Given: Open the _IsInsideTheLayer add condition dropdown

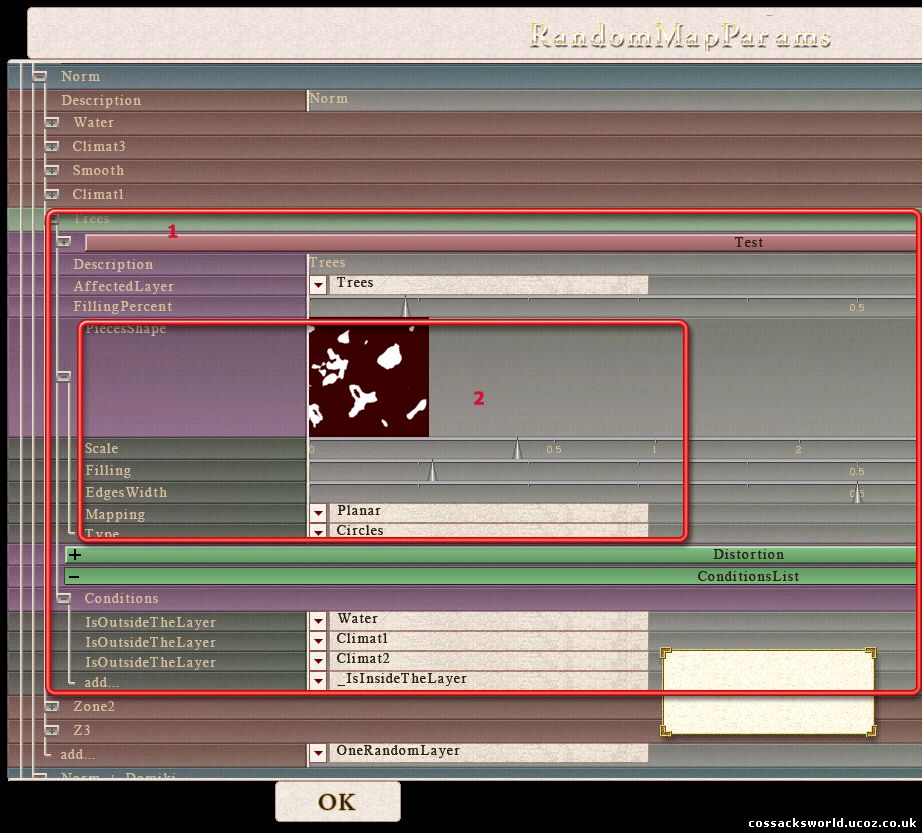Looking at the screenshot, I should pos(318,681).
